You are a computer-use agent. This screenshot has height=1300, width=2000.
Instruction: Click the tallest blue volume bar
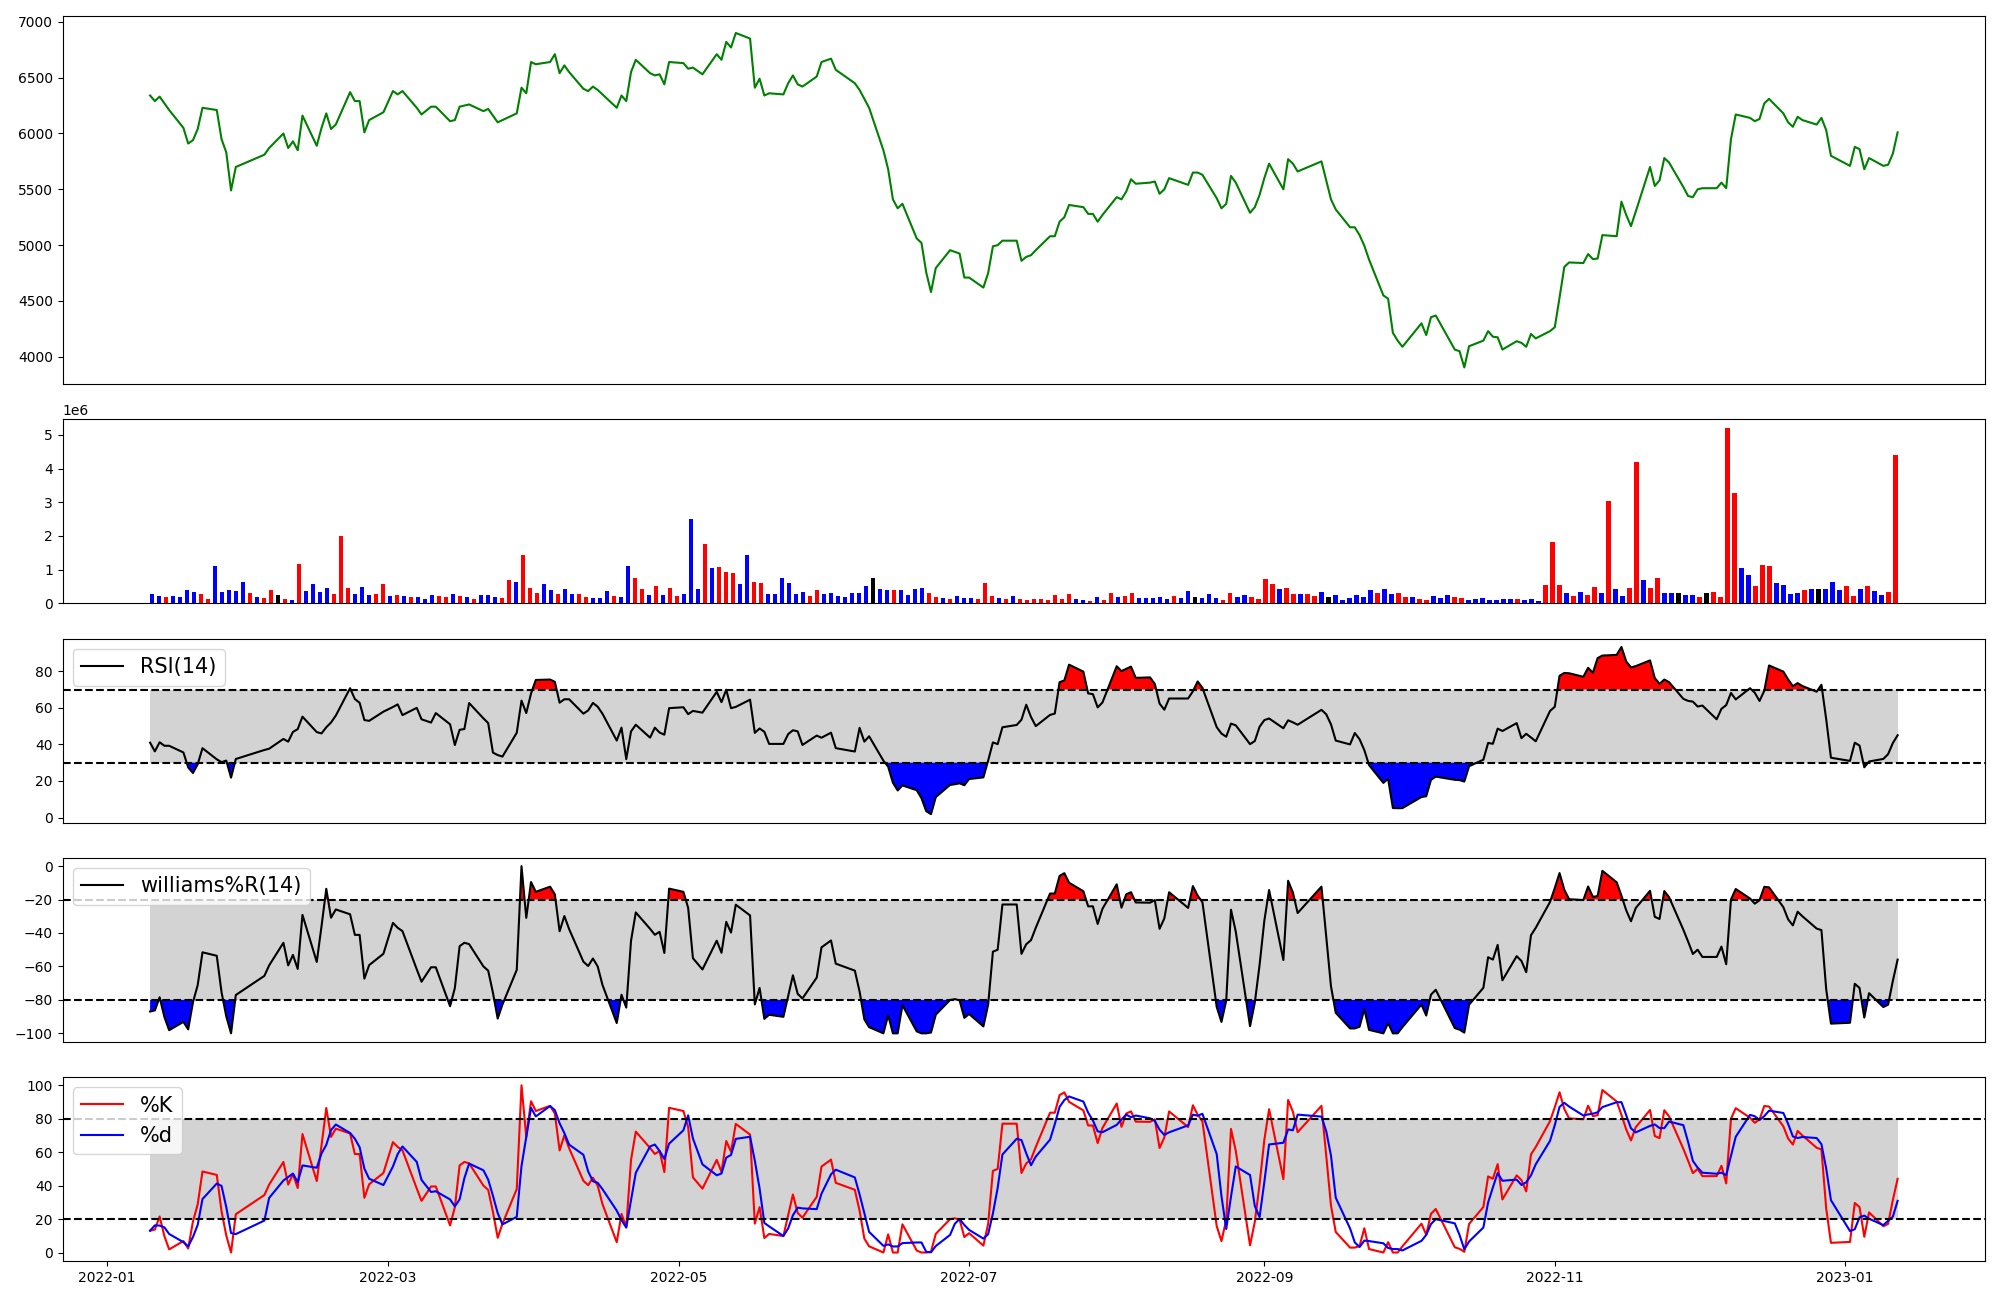coord(691,560)
